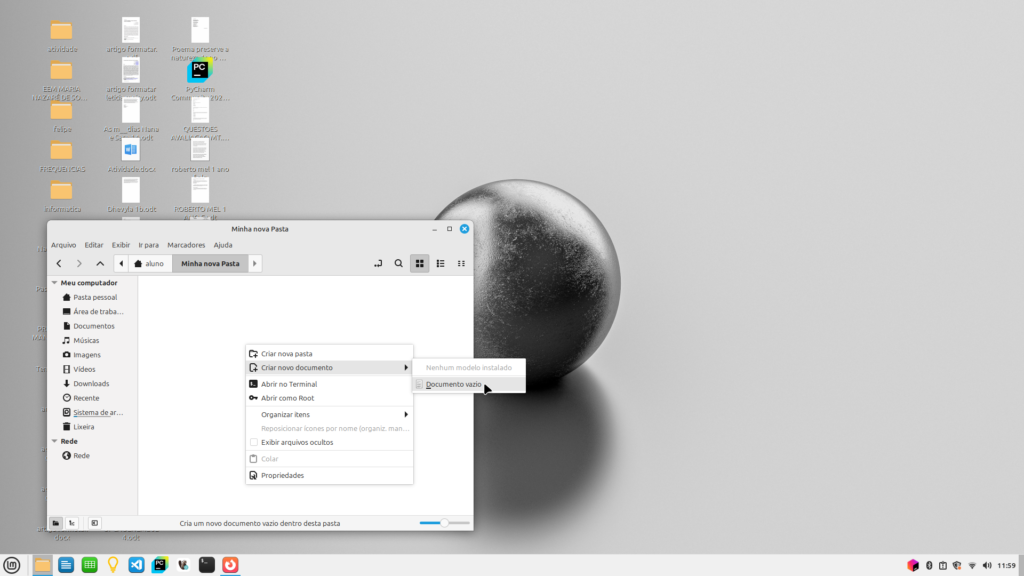Open PyCharm desktop shortcut
1024x576 pixels.
(199, 72)
